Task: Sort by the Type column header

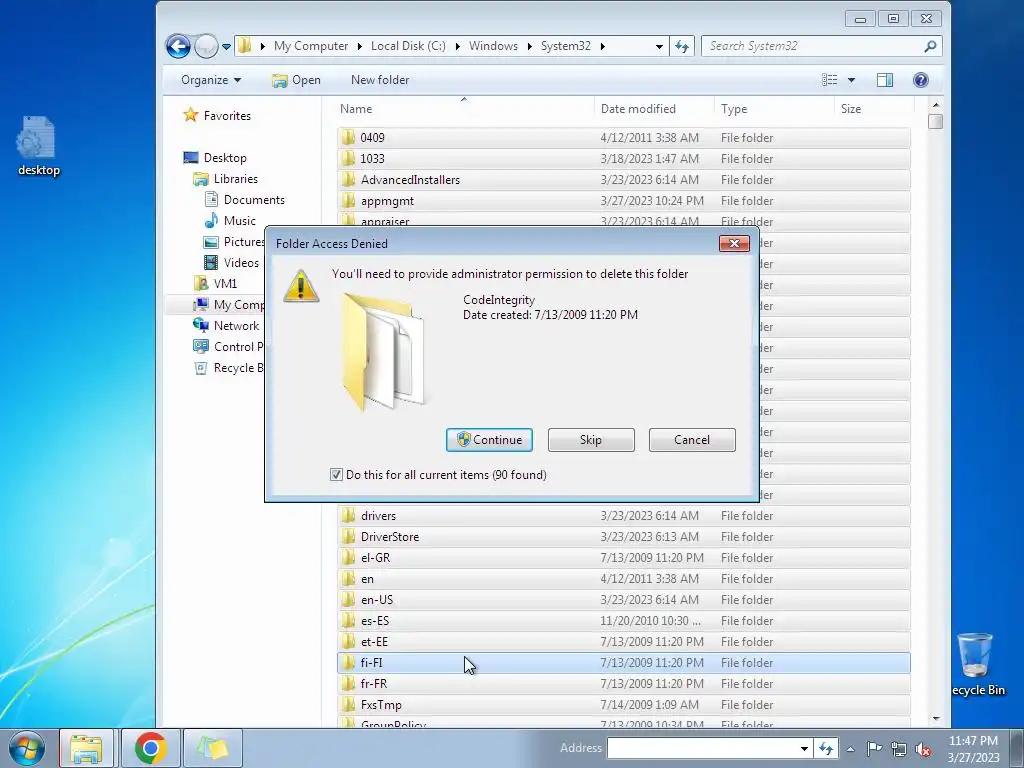Action: tap(775, 109)
